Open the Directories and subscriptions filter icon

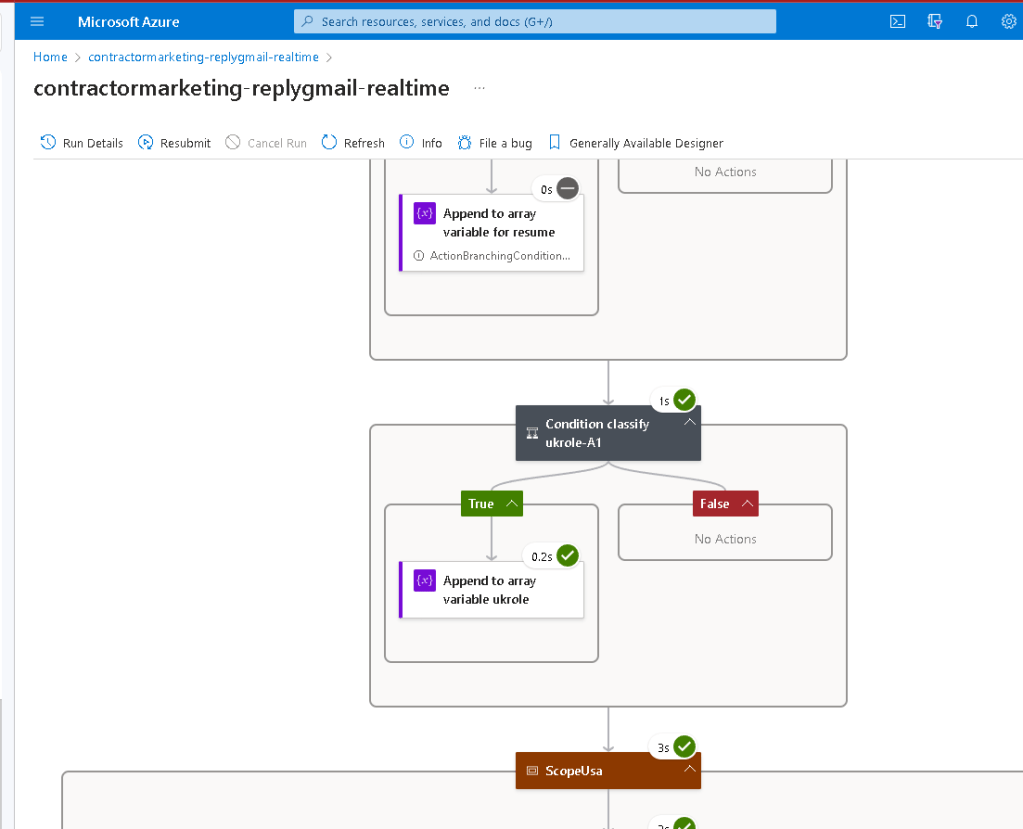(x=935, y=22)
